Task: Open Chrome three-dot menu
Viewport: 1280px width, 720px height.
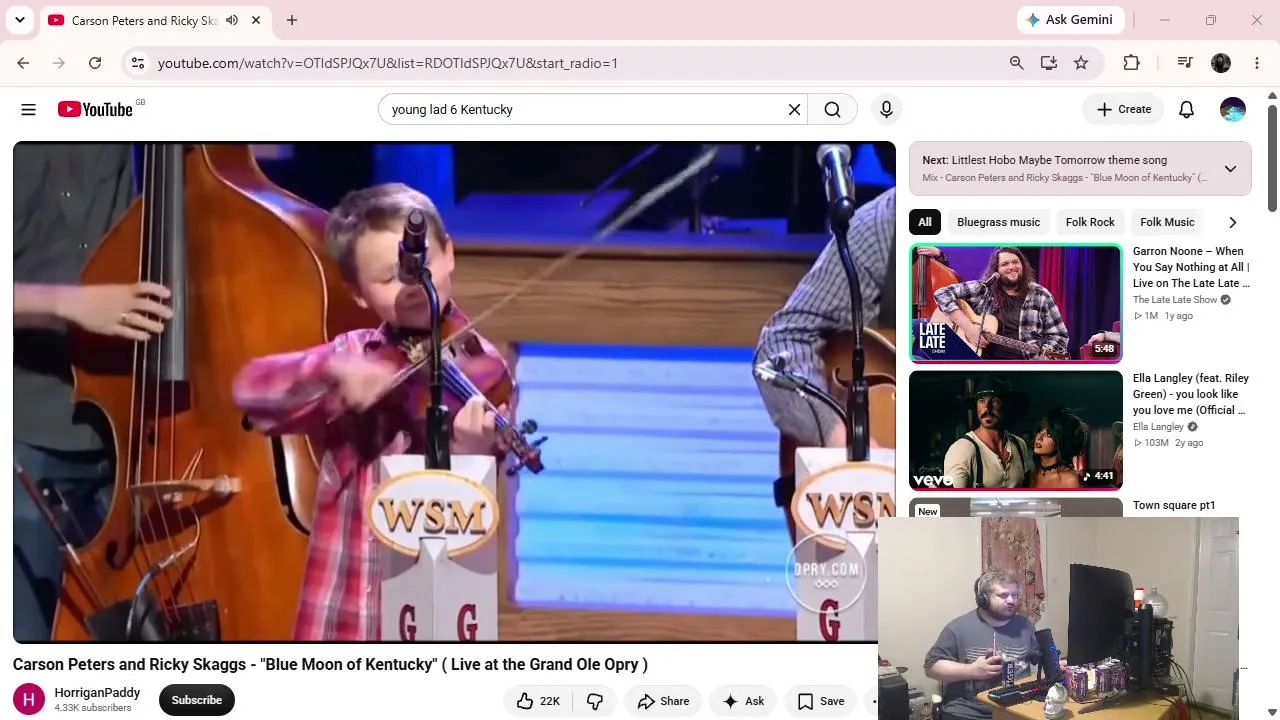Action: 1257,63
